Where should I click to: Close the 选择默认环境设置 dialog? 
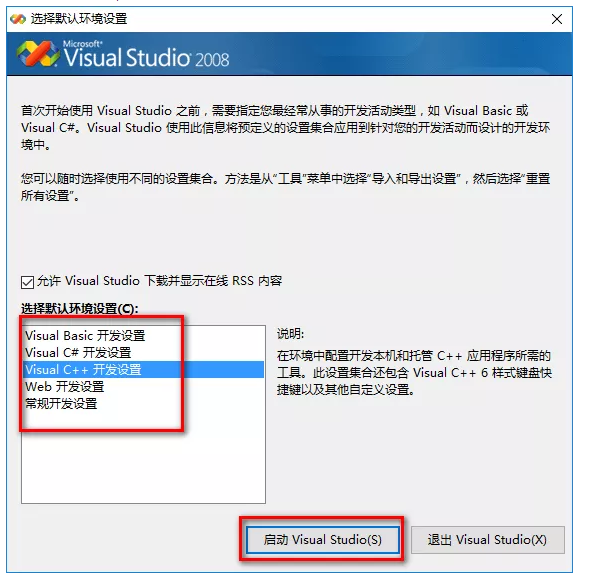[557, 19]
